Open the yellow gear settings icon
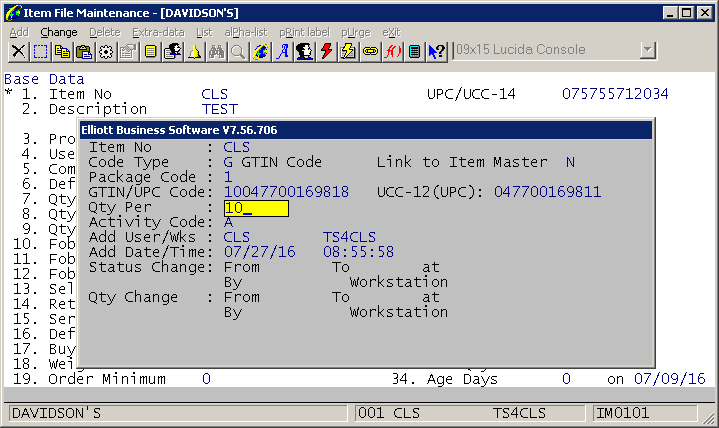 [x=106, y=51]
